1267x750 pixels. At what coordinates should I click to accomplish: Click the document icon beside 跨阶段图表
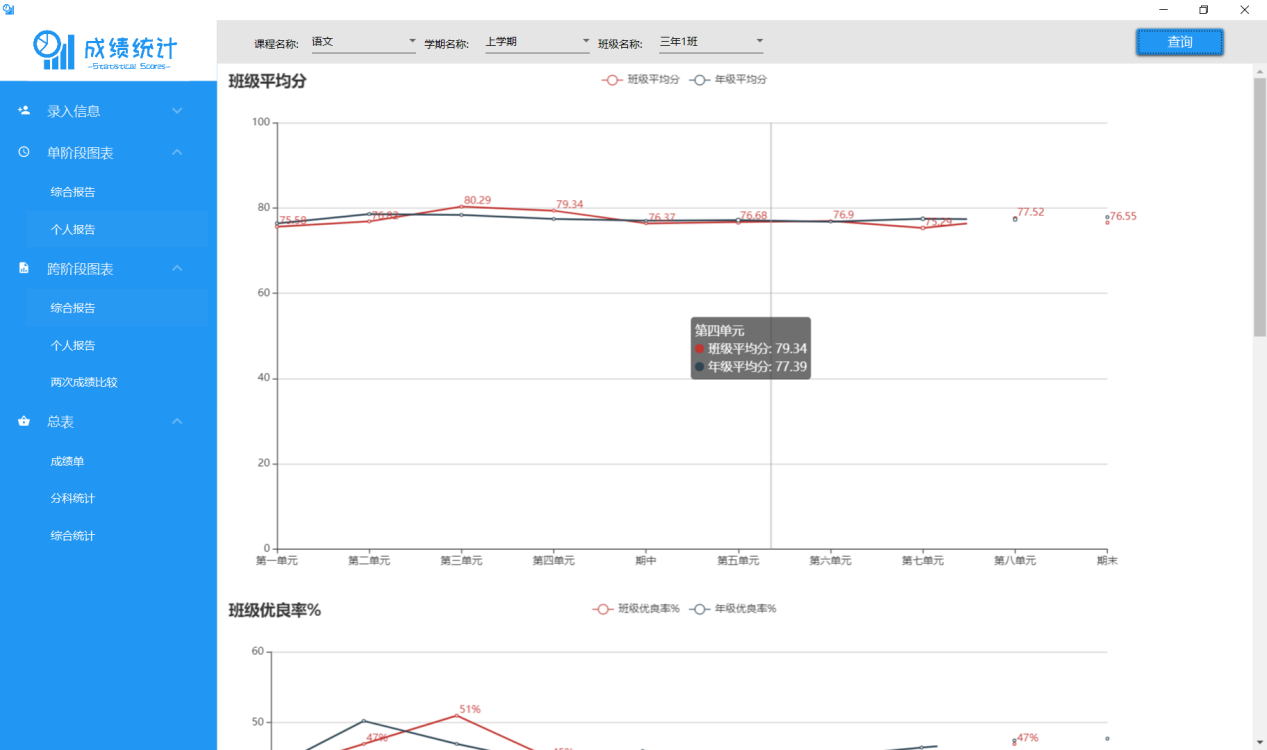24,268
